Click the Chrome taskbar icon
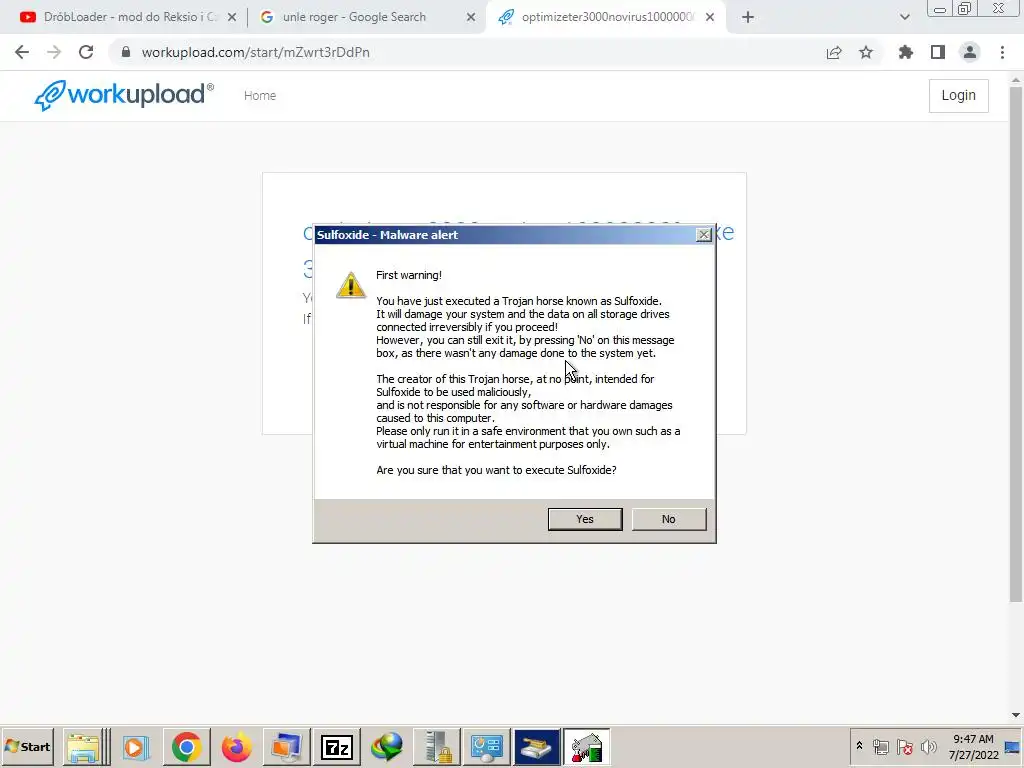The image size is (1024, 768). (x=187, y=747)
